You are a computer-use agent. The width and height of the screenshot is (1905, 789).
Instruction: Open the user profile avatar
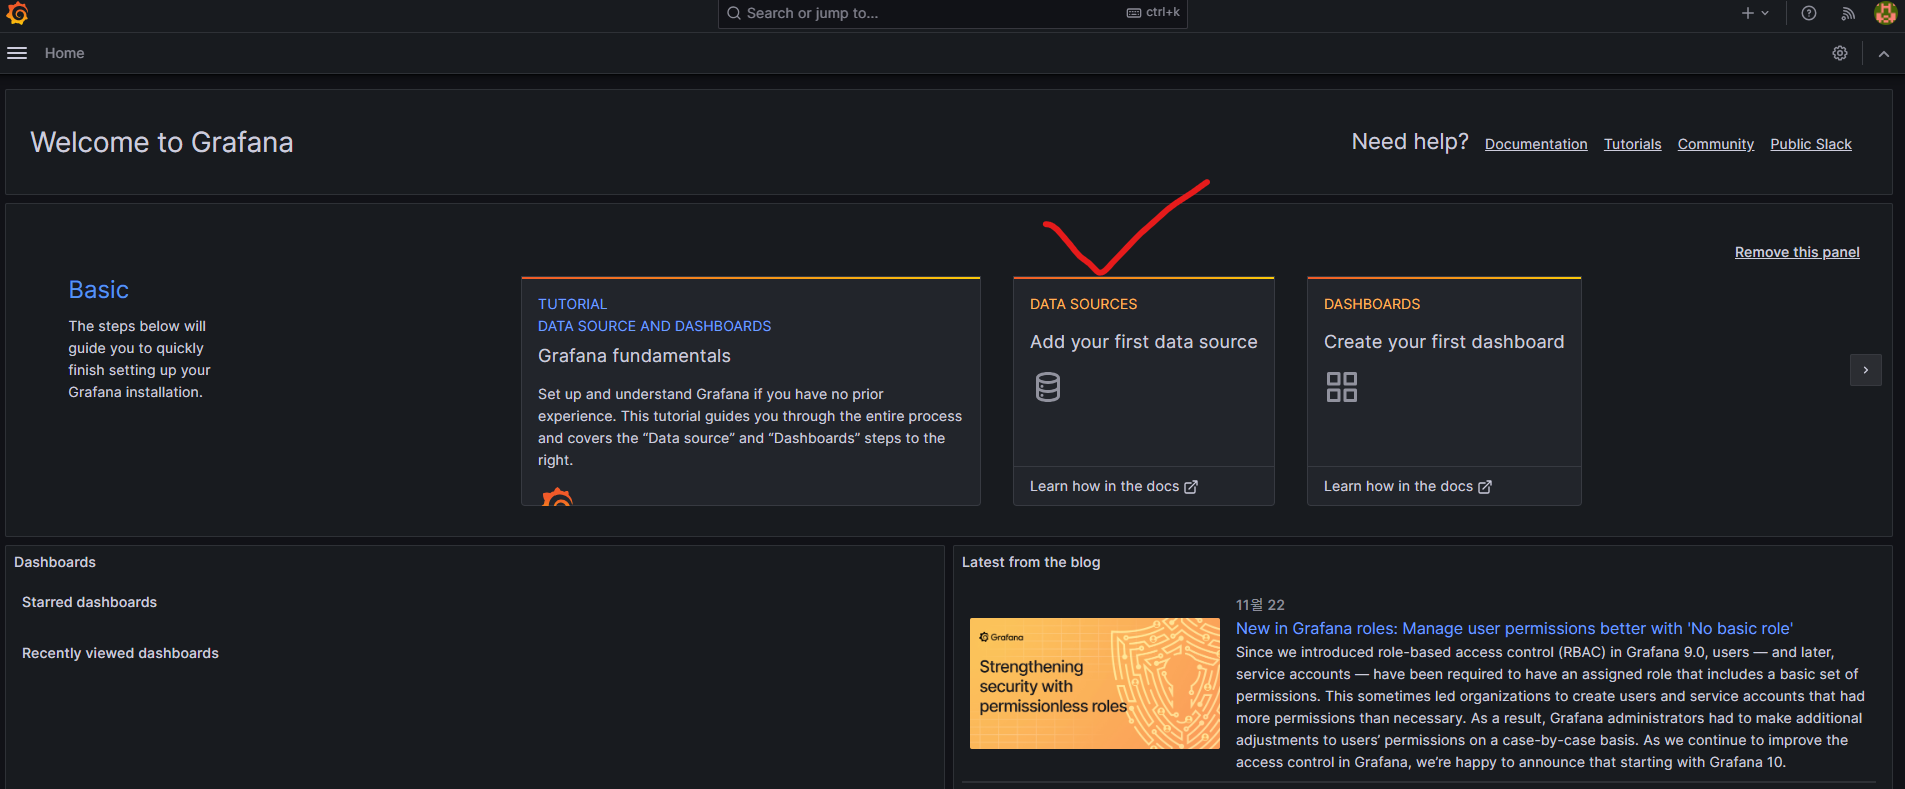pyautogui.click(x=1885, y=13)
